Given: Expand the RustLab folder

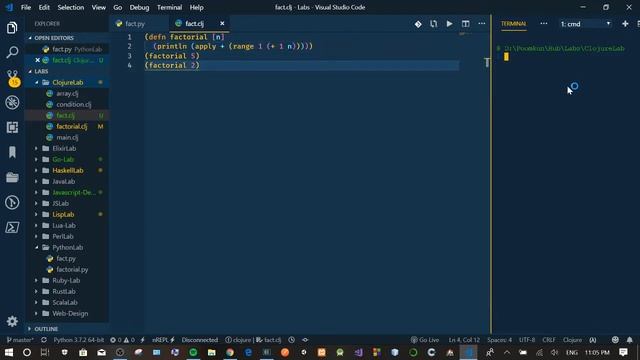Looking at the screenshot, I should [x=37, y=291].
